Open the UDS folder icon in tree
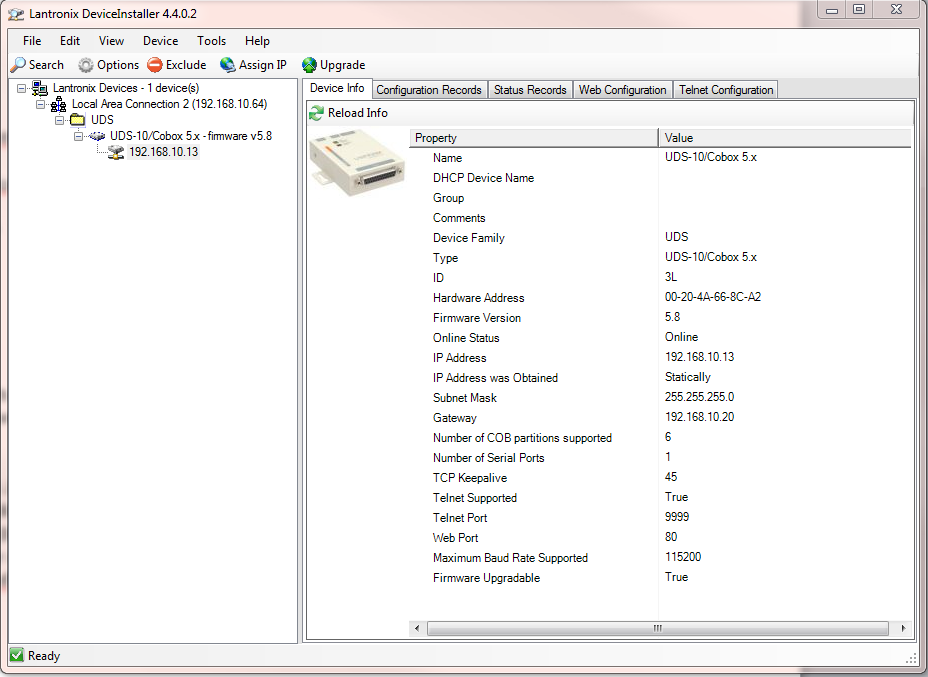This screenshot has height=677, width=928. pos(77,119)
